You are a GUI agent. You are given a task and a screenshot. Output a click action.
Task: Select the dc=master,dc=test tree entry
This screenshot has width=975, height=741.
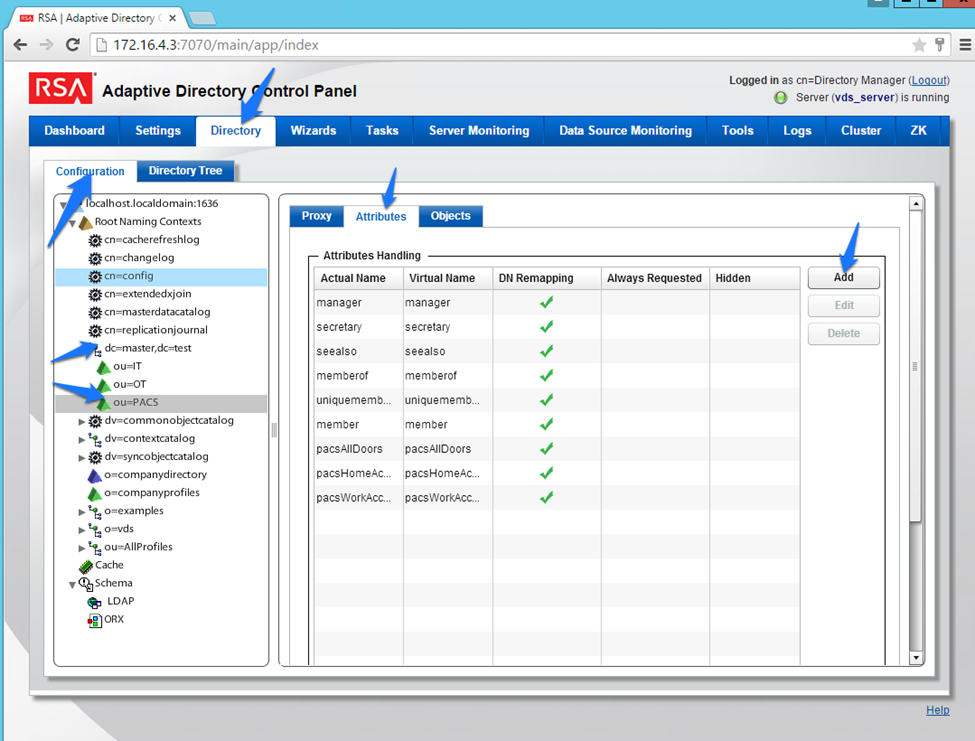click(147, 348)
